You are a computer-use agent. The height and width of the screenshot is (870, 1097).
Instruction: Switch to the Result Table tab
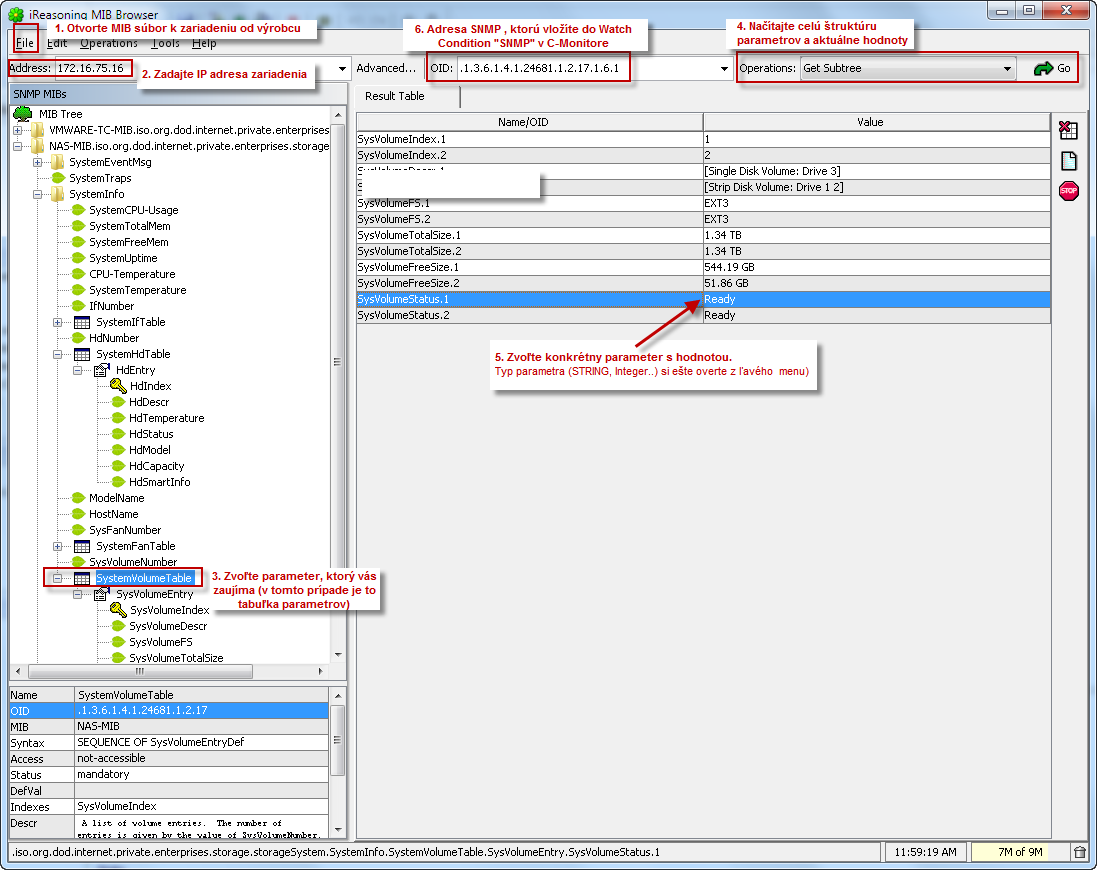pyautogui.click(x=395, y=97)
